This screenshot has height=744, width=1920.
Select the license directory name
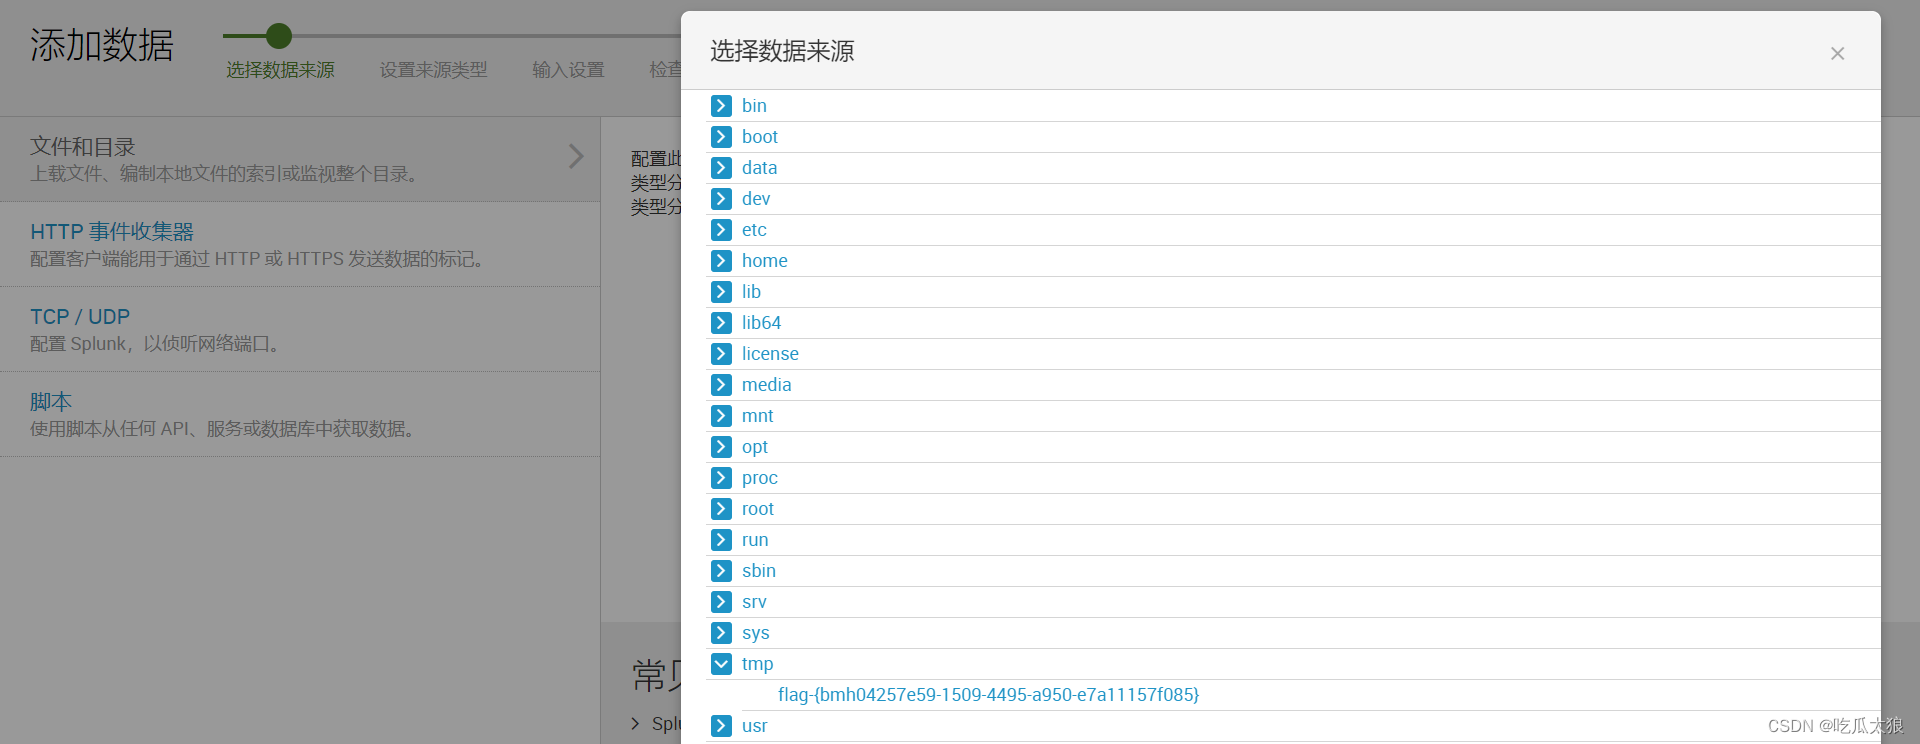point(770,354)
